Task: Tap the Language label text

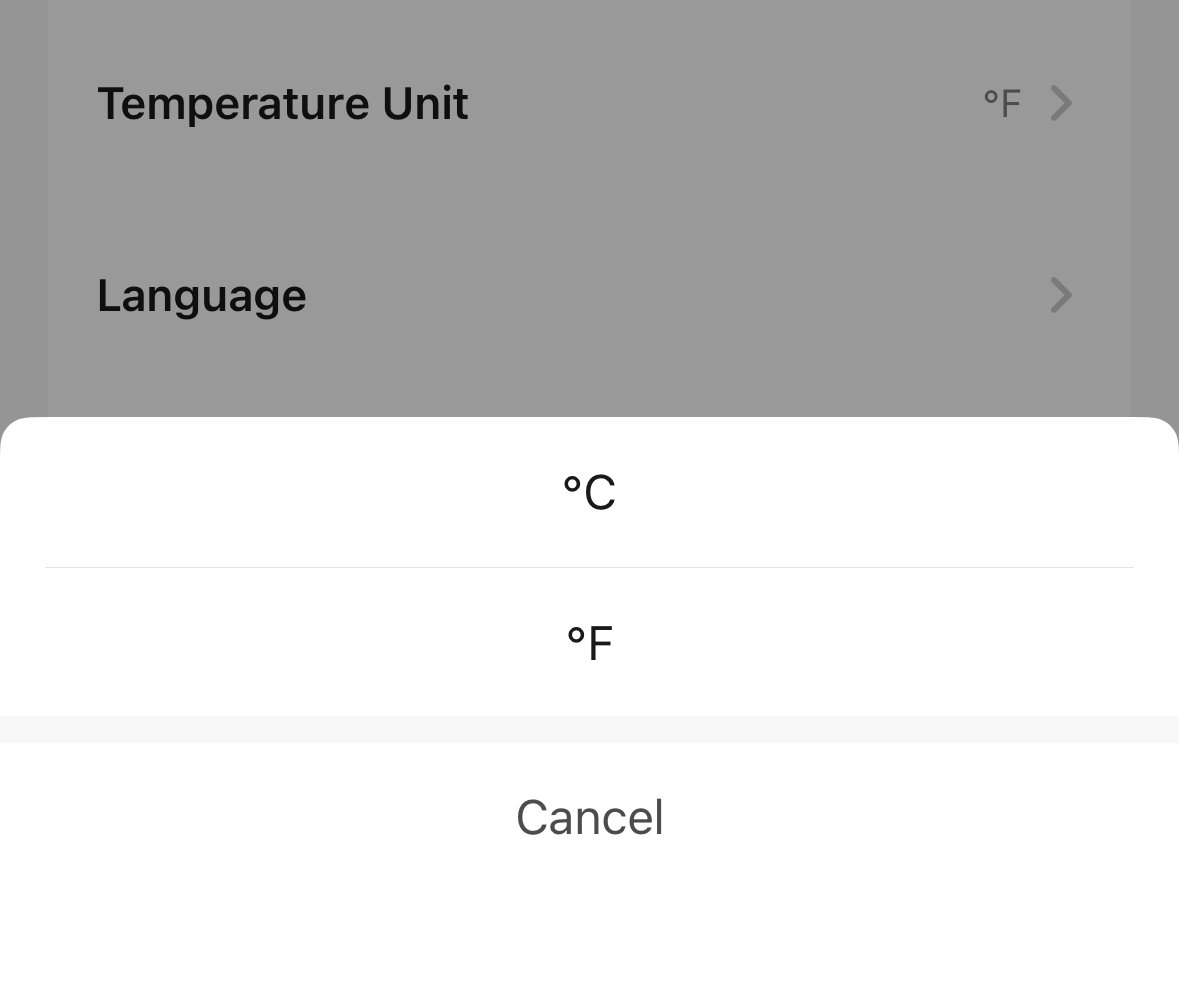Action: pos(201,296)
